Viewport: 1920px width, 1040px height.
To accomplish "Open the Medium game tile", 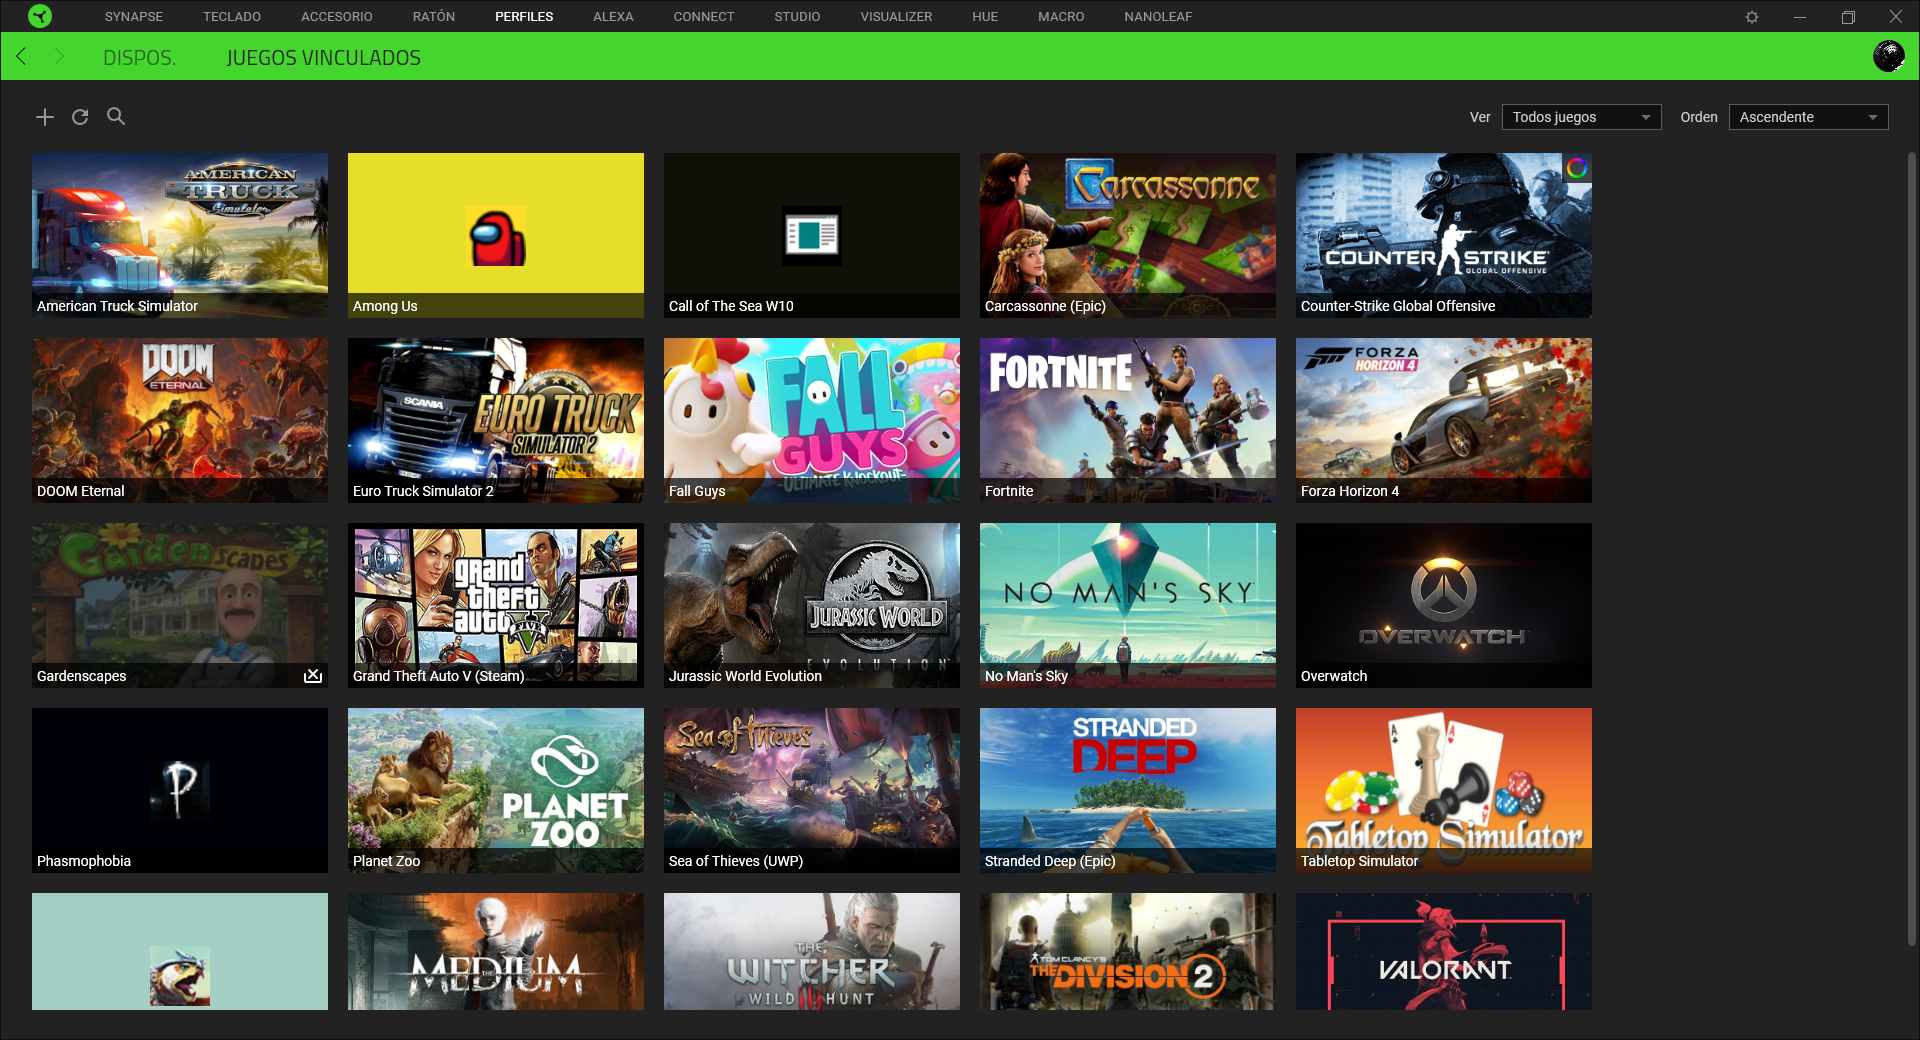I will tap(496, 951).
